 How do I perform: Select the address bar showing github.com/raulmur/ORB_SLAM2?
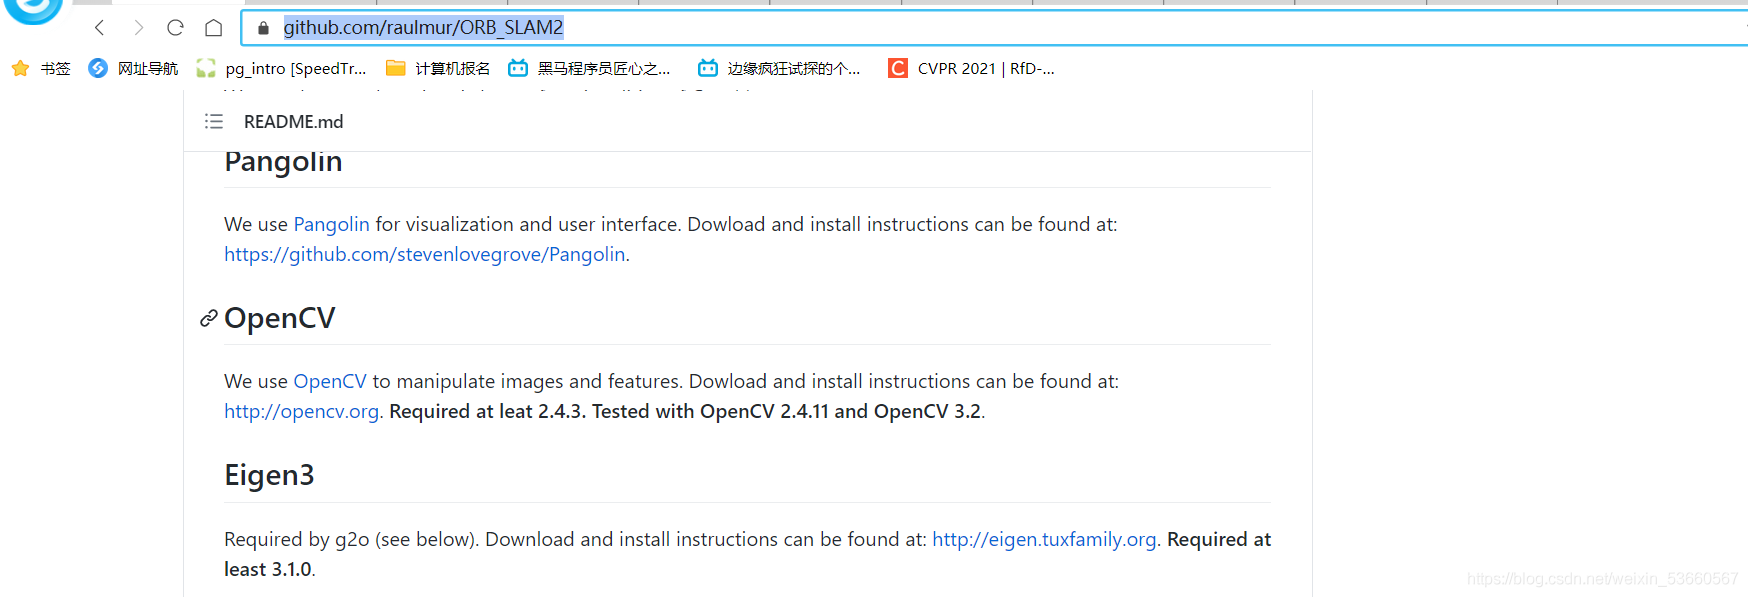[x=994, y=27]
